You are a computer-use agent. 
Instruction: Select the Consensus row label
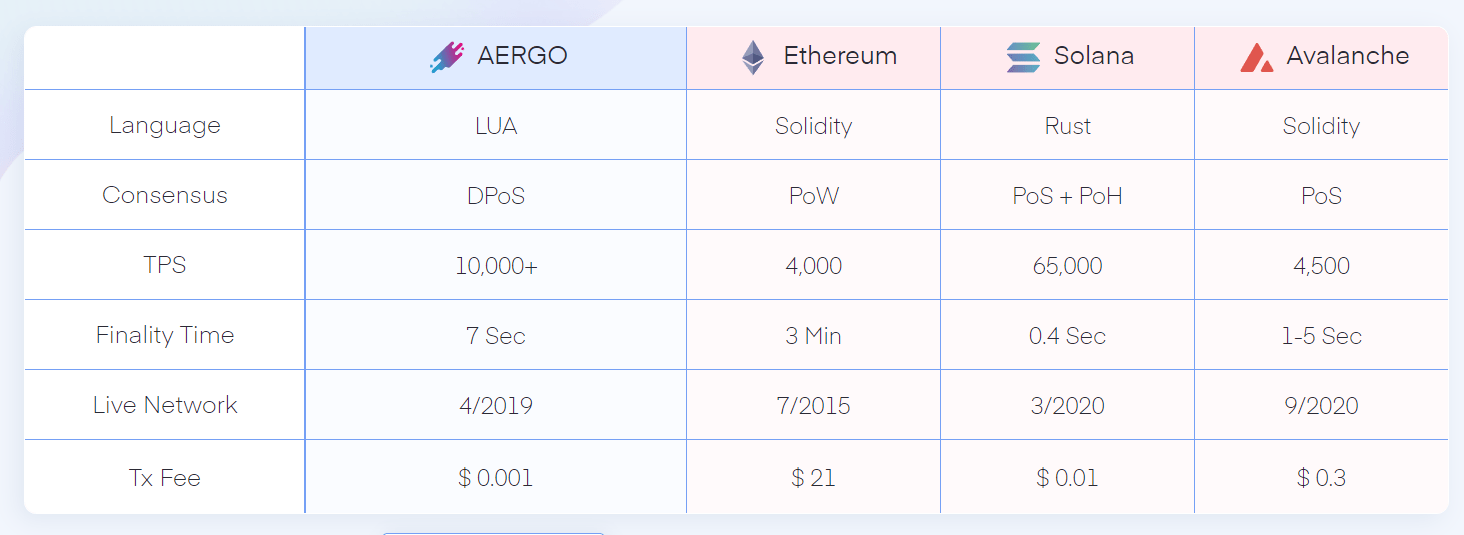click(x=165, y=195)
